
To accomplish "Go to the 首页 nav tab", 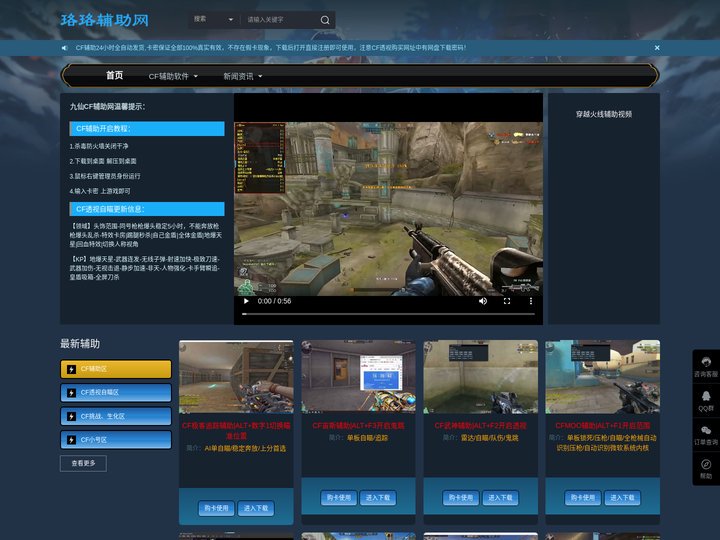I will 114,75.
